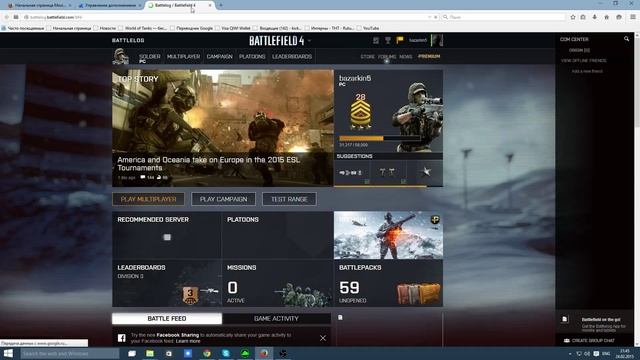
Task: Click the browser search box
Action: [504, 17]
